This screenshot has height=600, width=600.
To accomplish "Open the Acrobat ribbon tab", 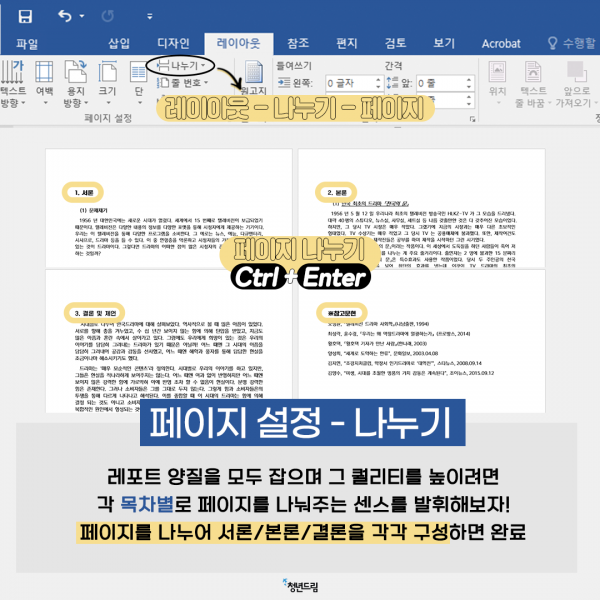I will coord(501,44).
